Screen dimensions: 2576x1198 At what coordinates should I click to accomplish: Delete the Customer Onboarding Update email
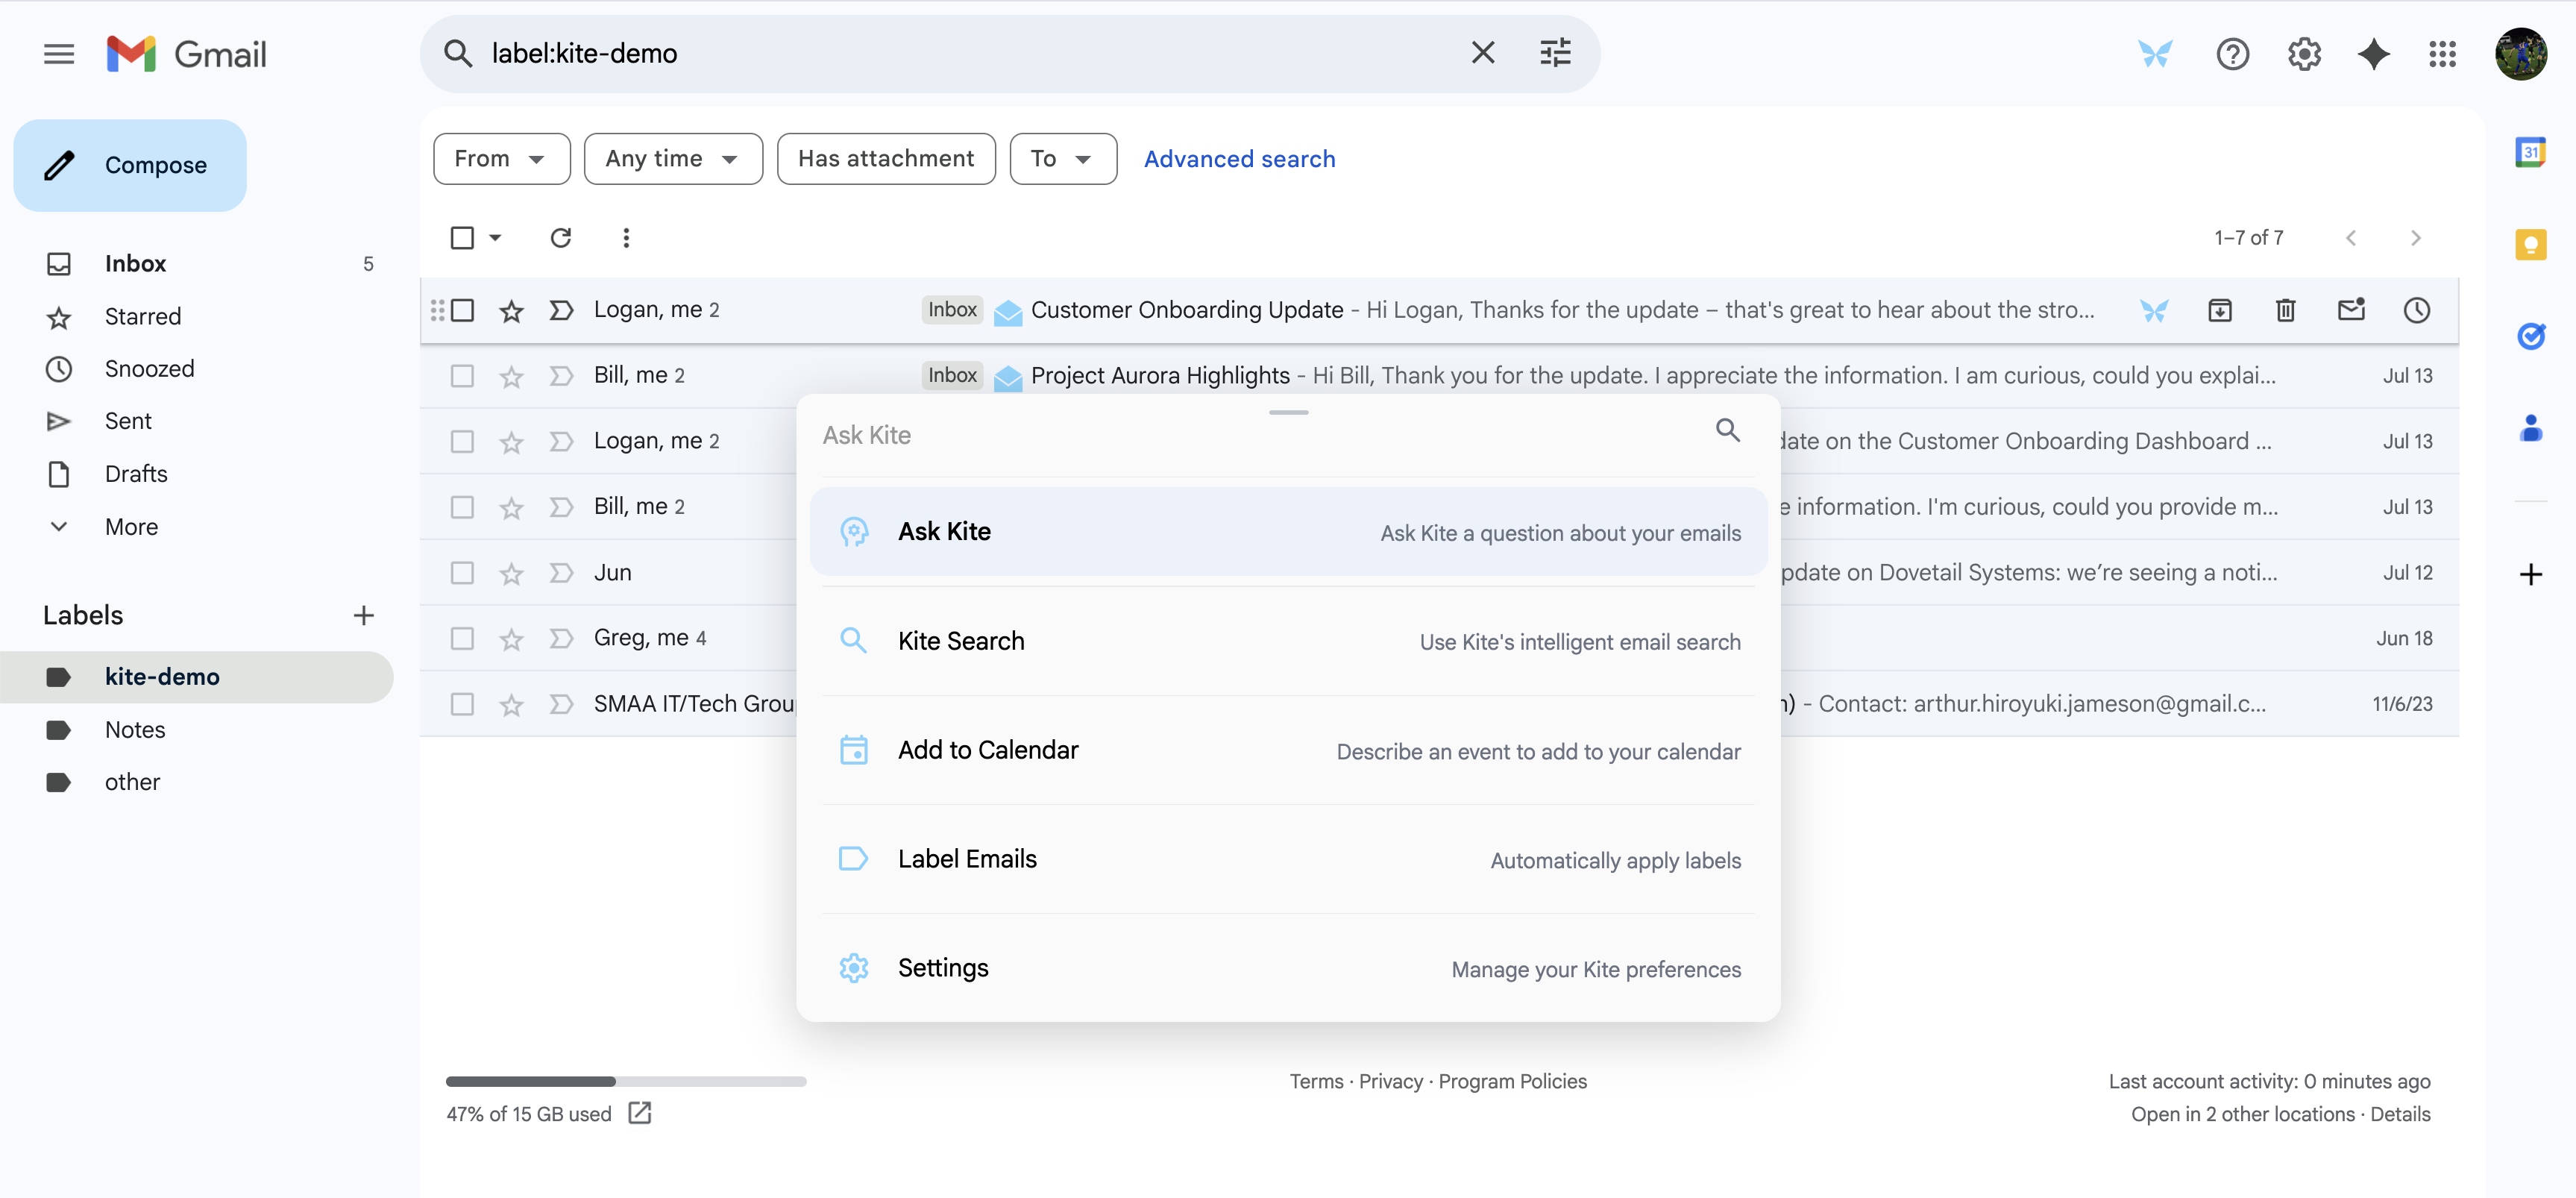tap(2285, 310)
